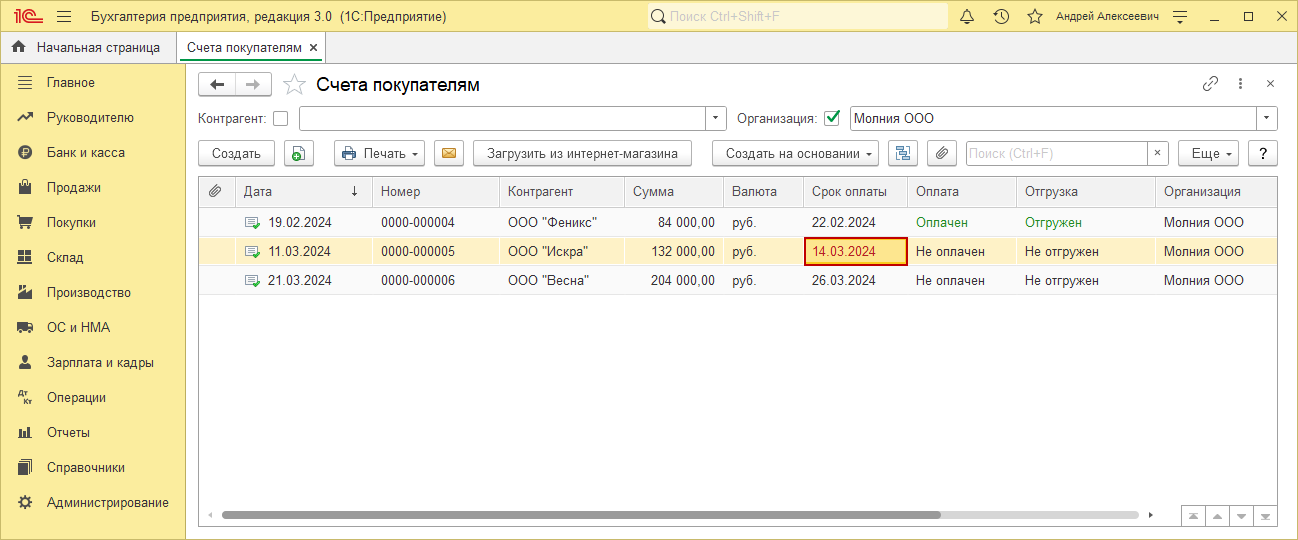Viewport: 1298px width, 540px height.
Task: Click Загрузить из интернет-магазина button
Action: coord(582,153)
